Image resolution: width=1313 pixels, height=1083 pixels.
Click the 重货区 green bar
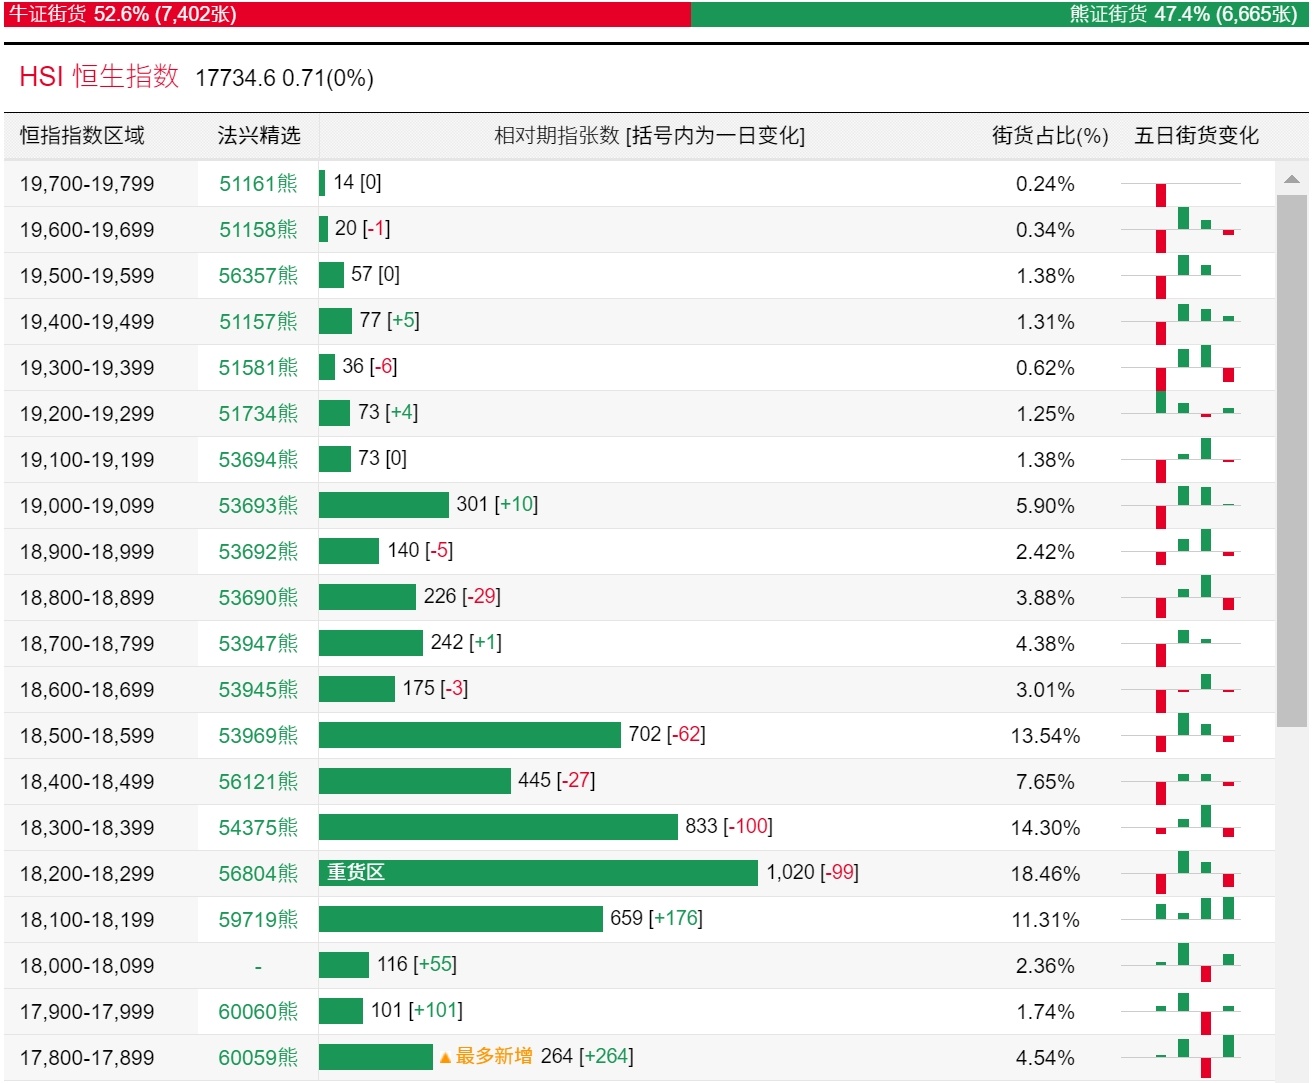[x=538, y=873]
